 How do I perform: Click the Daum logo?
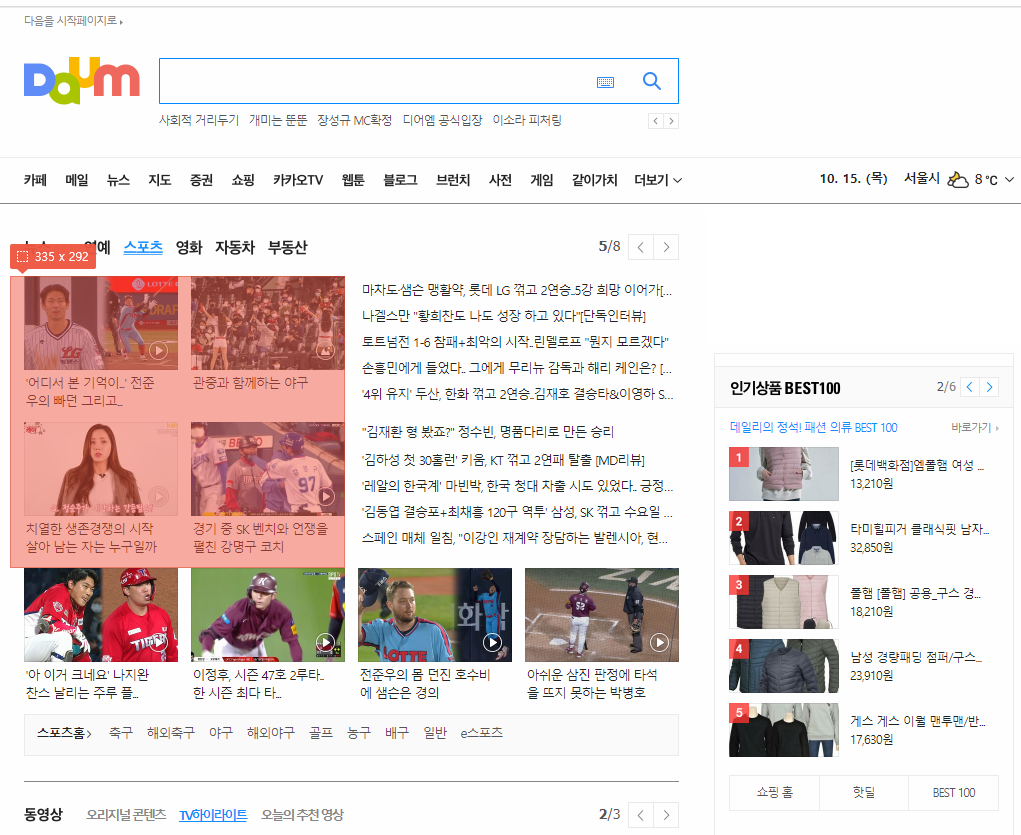coord(81,81)
